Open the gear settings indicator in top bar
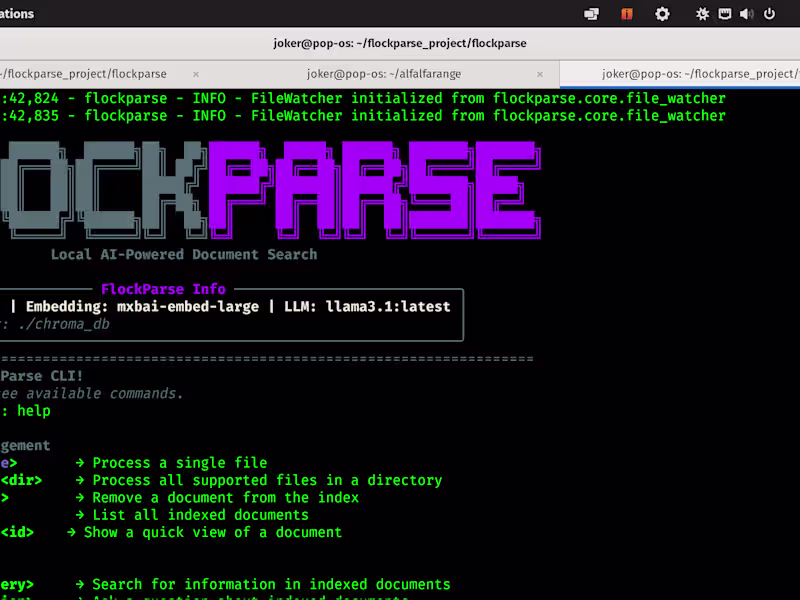Image resolution: width=800 pixels, height=600 pixels. pos(662,14)
